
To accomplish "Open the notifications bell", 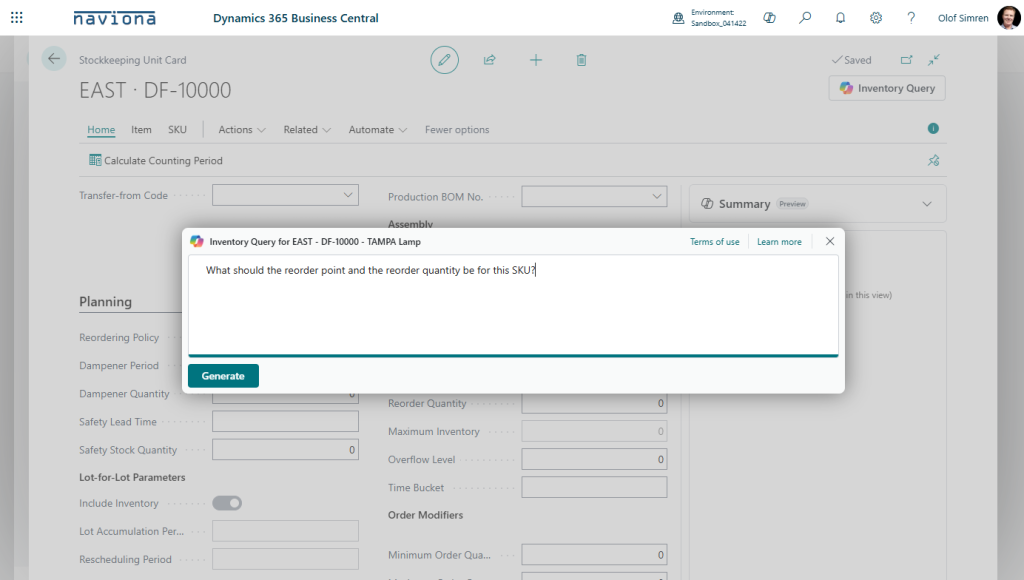I will [x=840, y=18].
